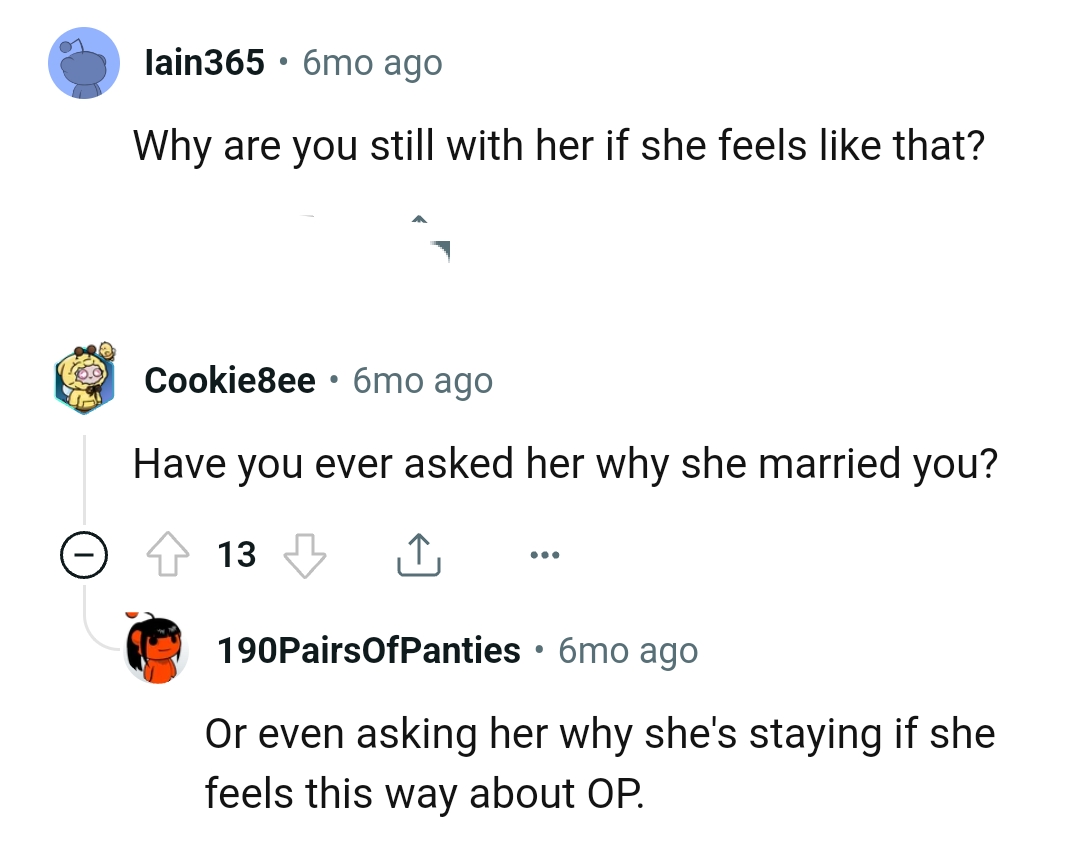Select the reply text from 190PairsOfPanties

pos(600,763)
